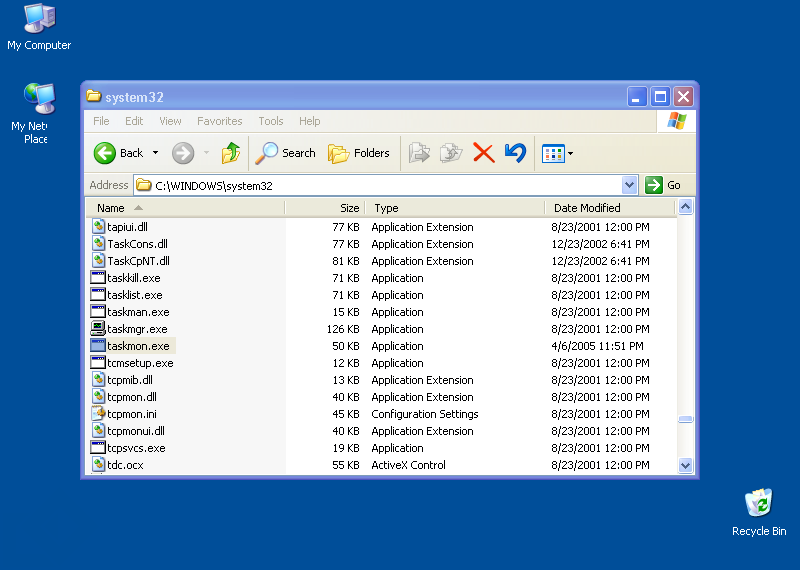
Task: Click the ActiveX Control type cell
Action: click(x=408, y=465)
